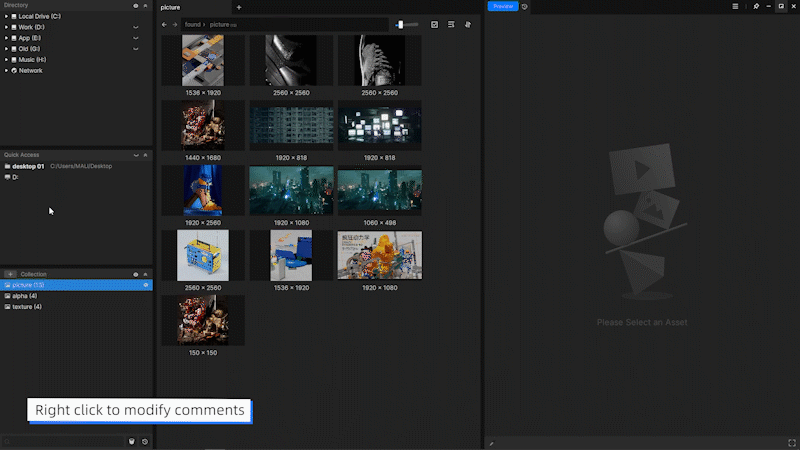Toggle visibility eye in Directory panel header
This screenshot has width=800, height=450.
point(136,5)
